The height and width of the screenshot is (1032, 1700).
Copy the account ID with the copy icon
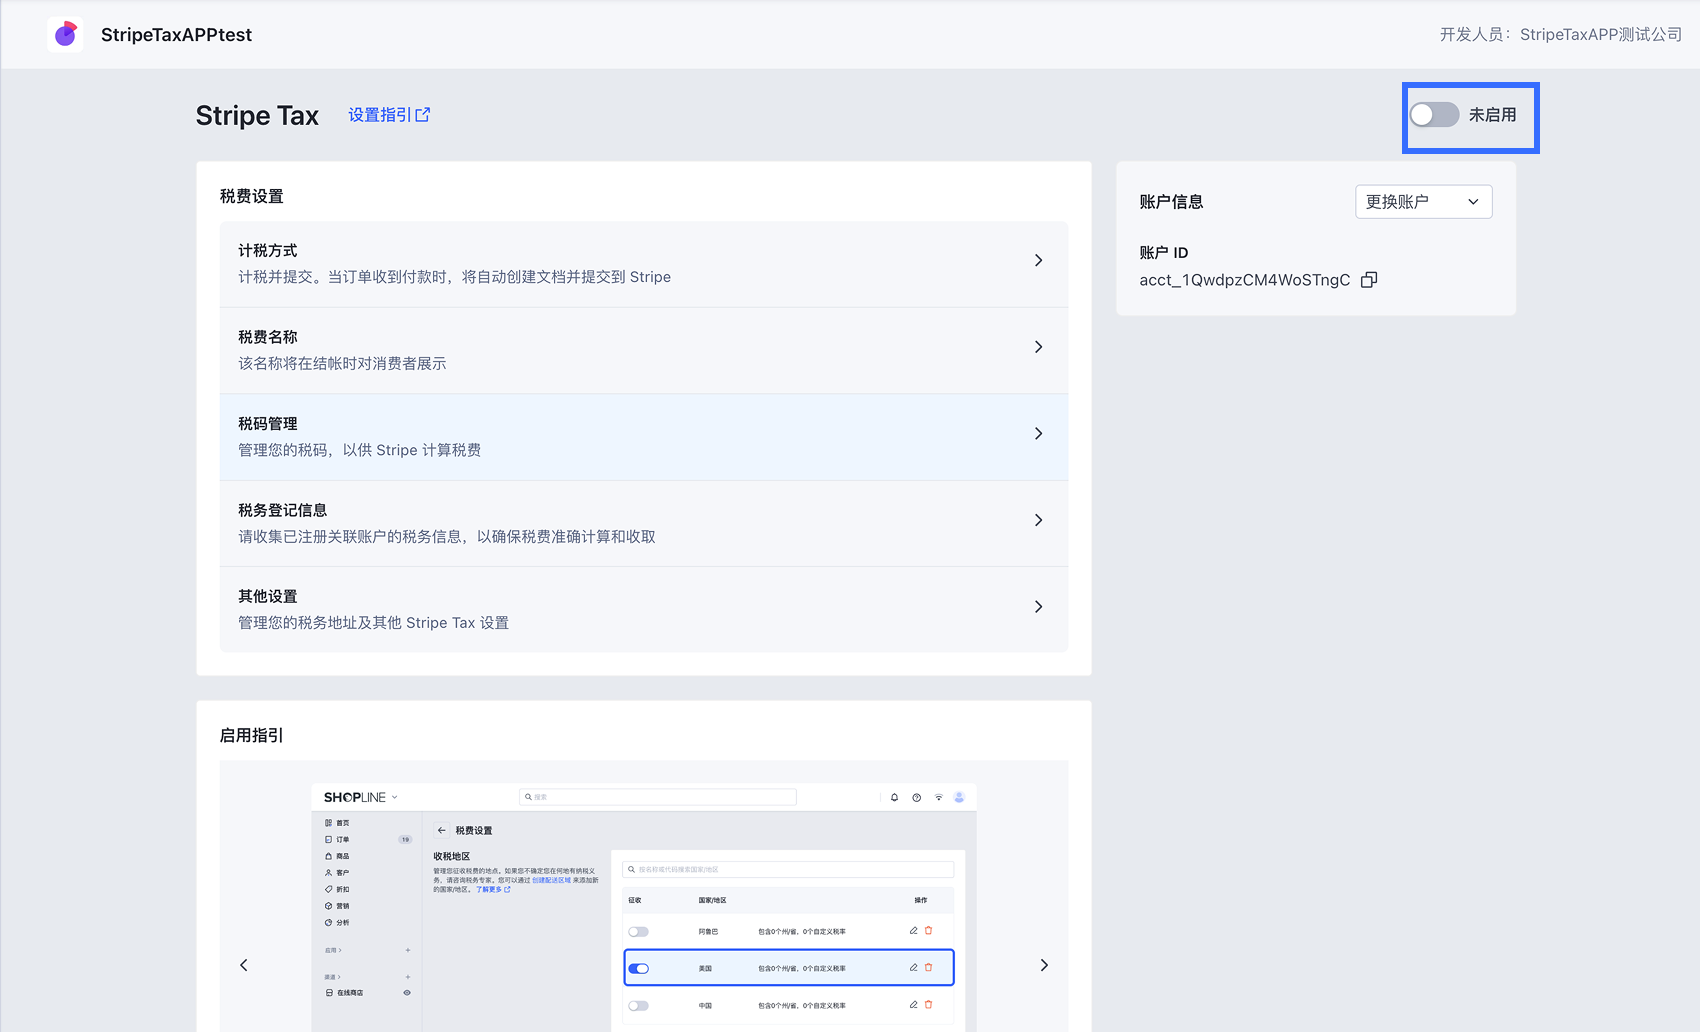[1369, 280]
